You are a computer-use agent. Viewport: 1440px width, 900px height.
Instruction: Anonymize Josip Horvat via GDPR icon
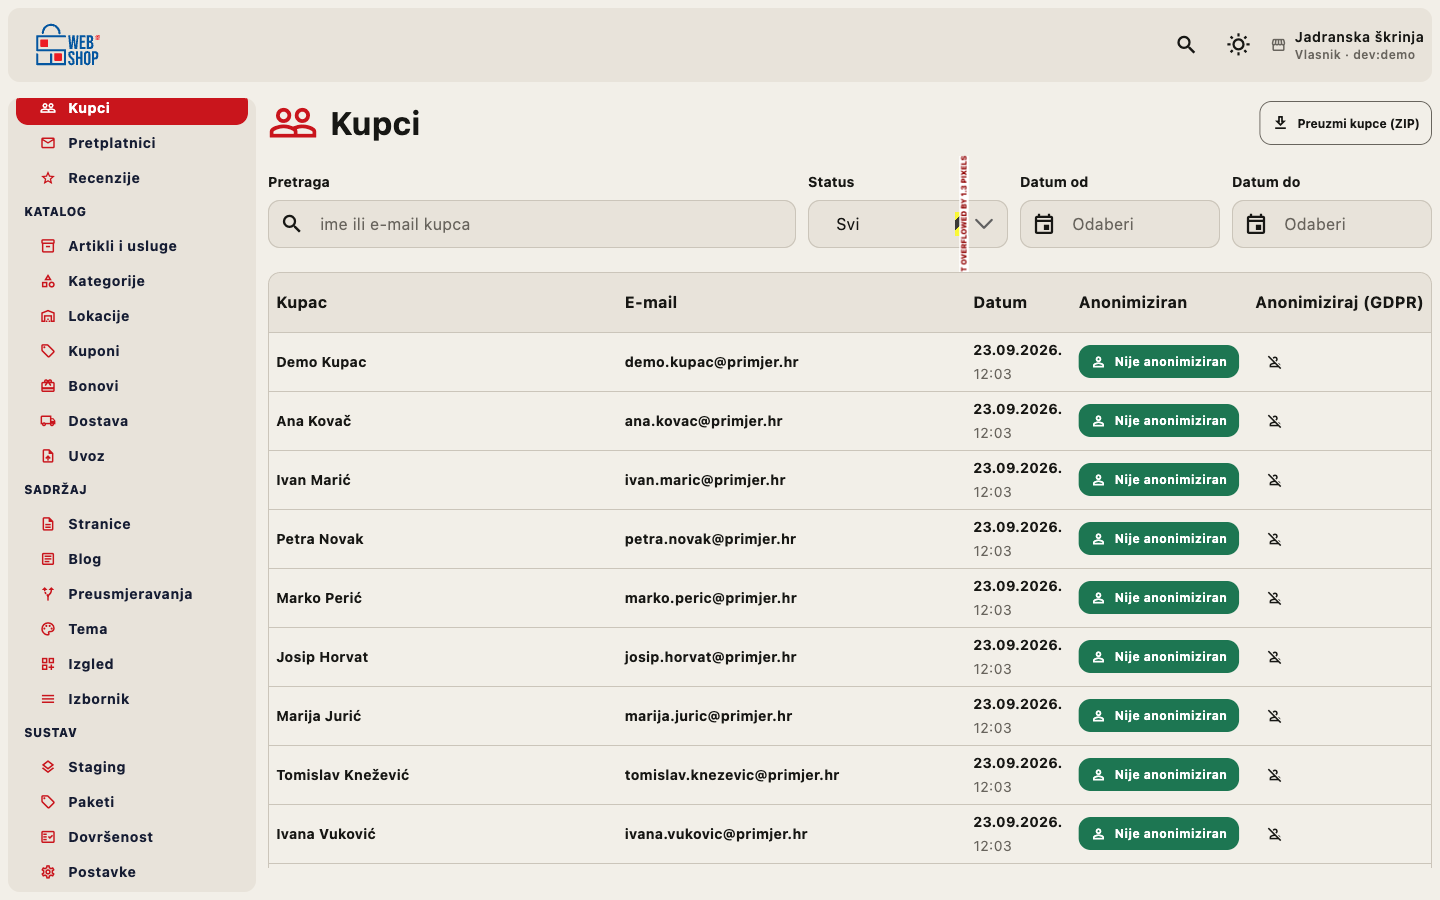(x=1274, y=657)
